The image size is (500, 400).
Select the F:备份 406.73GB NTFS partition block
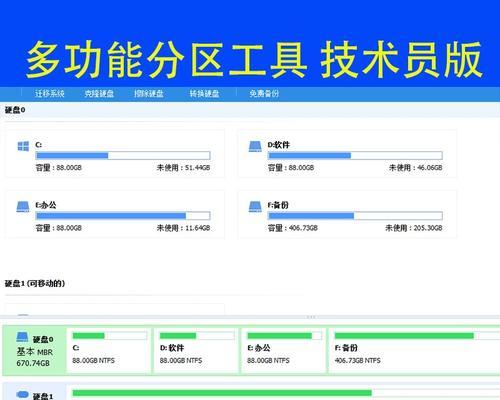point(414,350)
